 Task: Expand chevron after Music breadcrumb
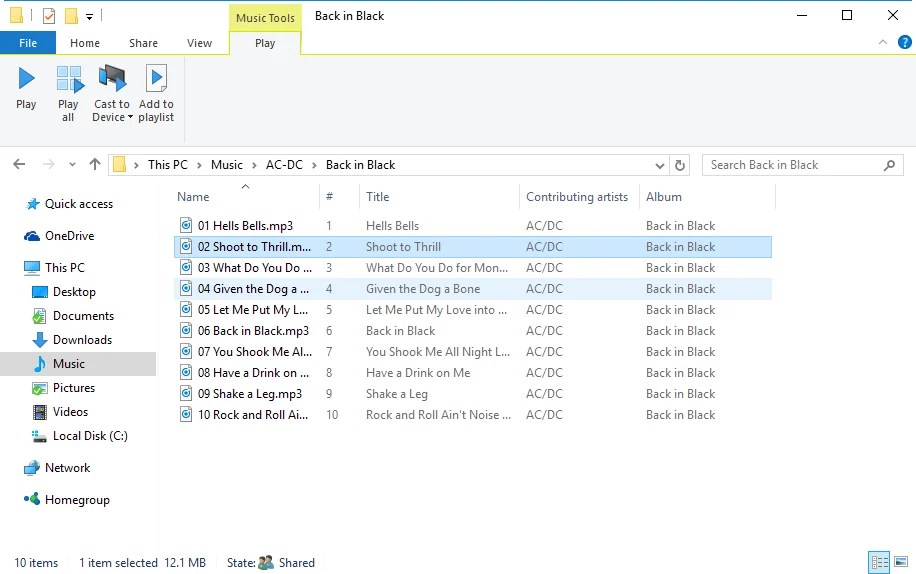(254, 165)
